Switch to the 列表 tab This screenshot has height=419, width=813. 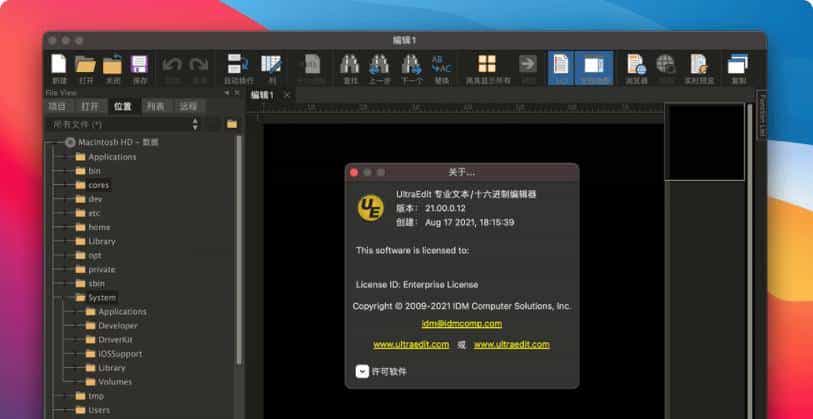156,107
